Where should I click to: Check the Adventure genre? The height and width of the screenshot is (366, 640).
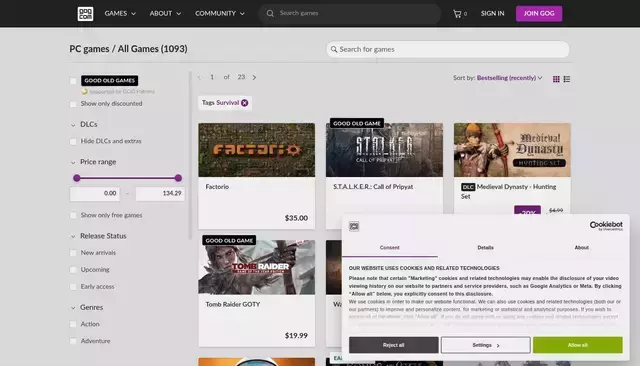tap(73, 341)
